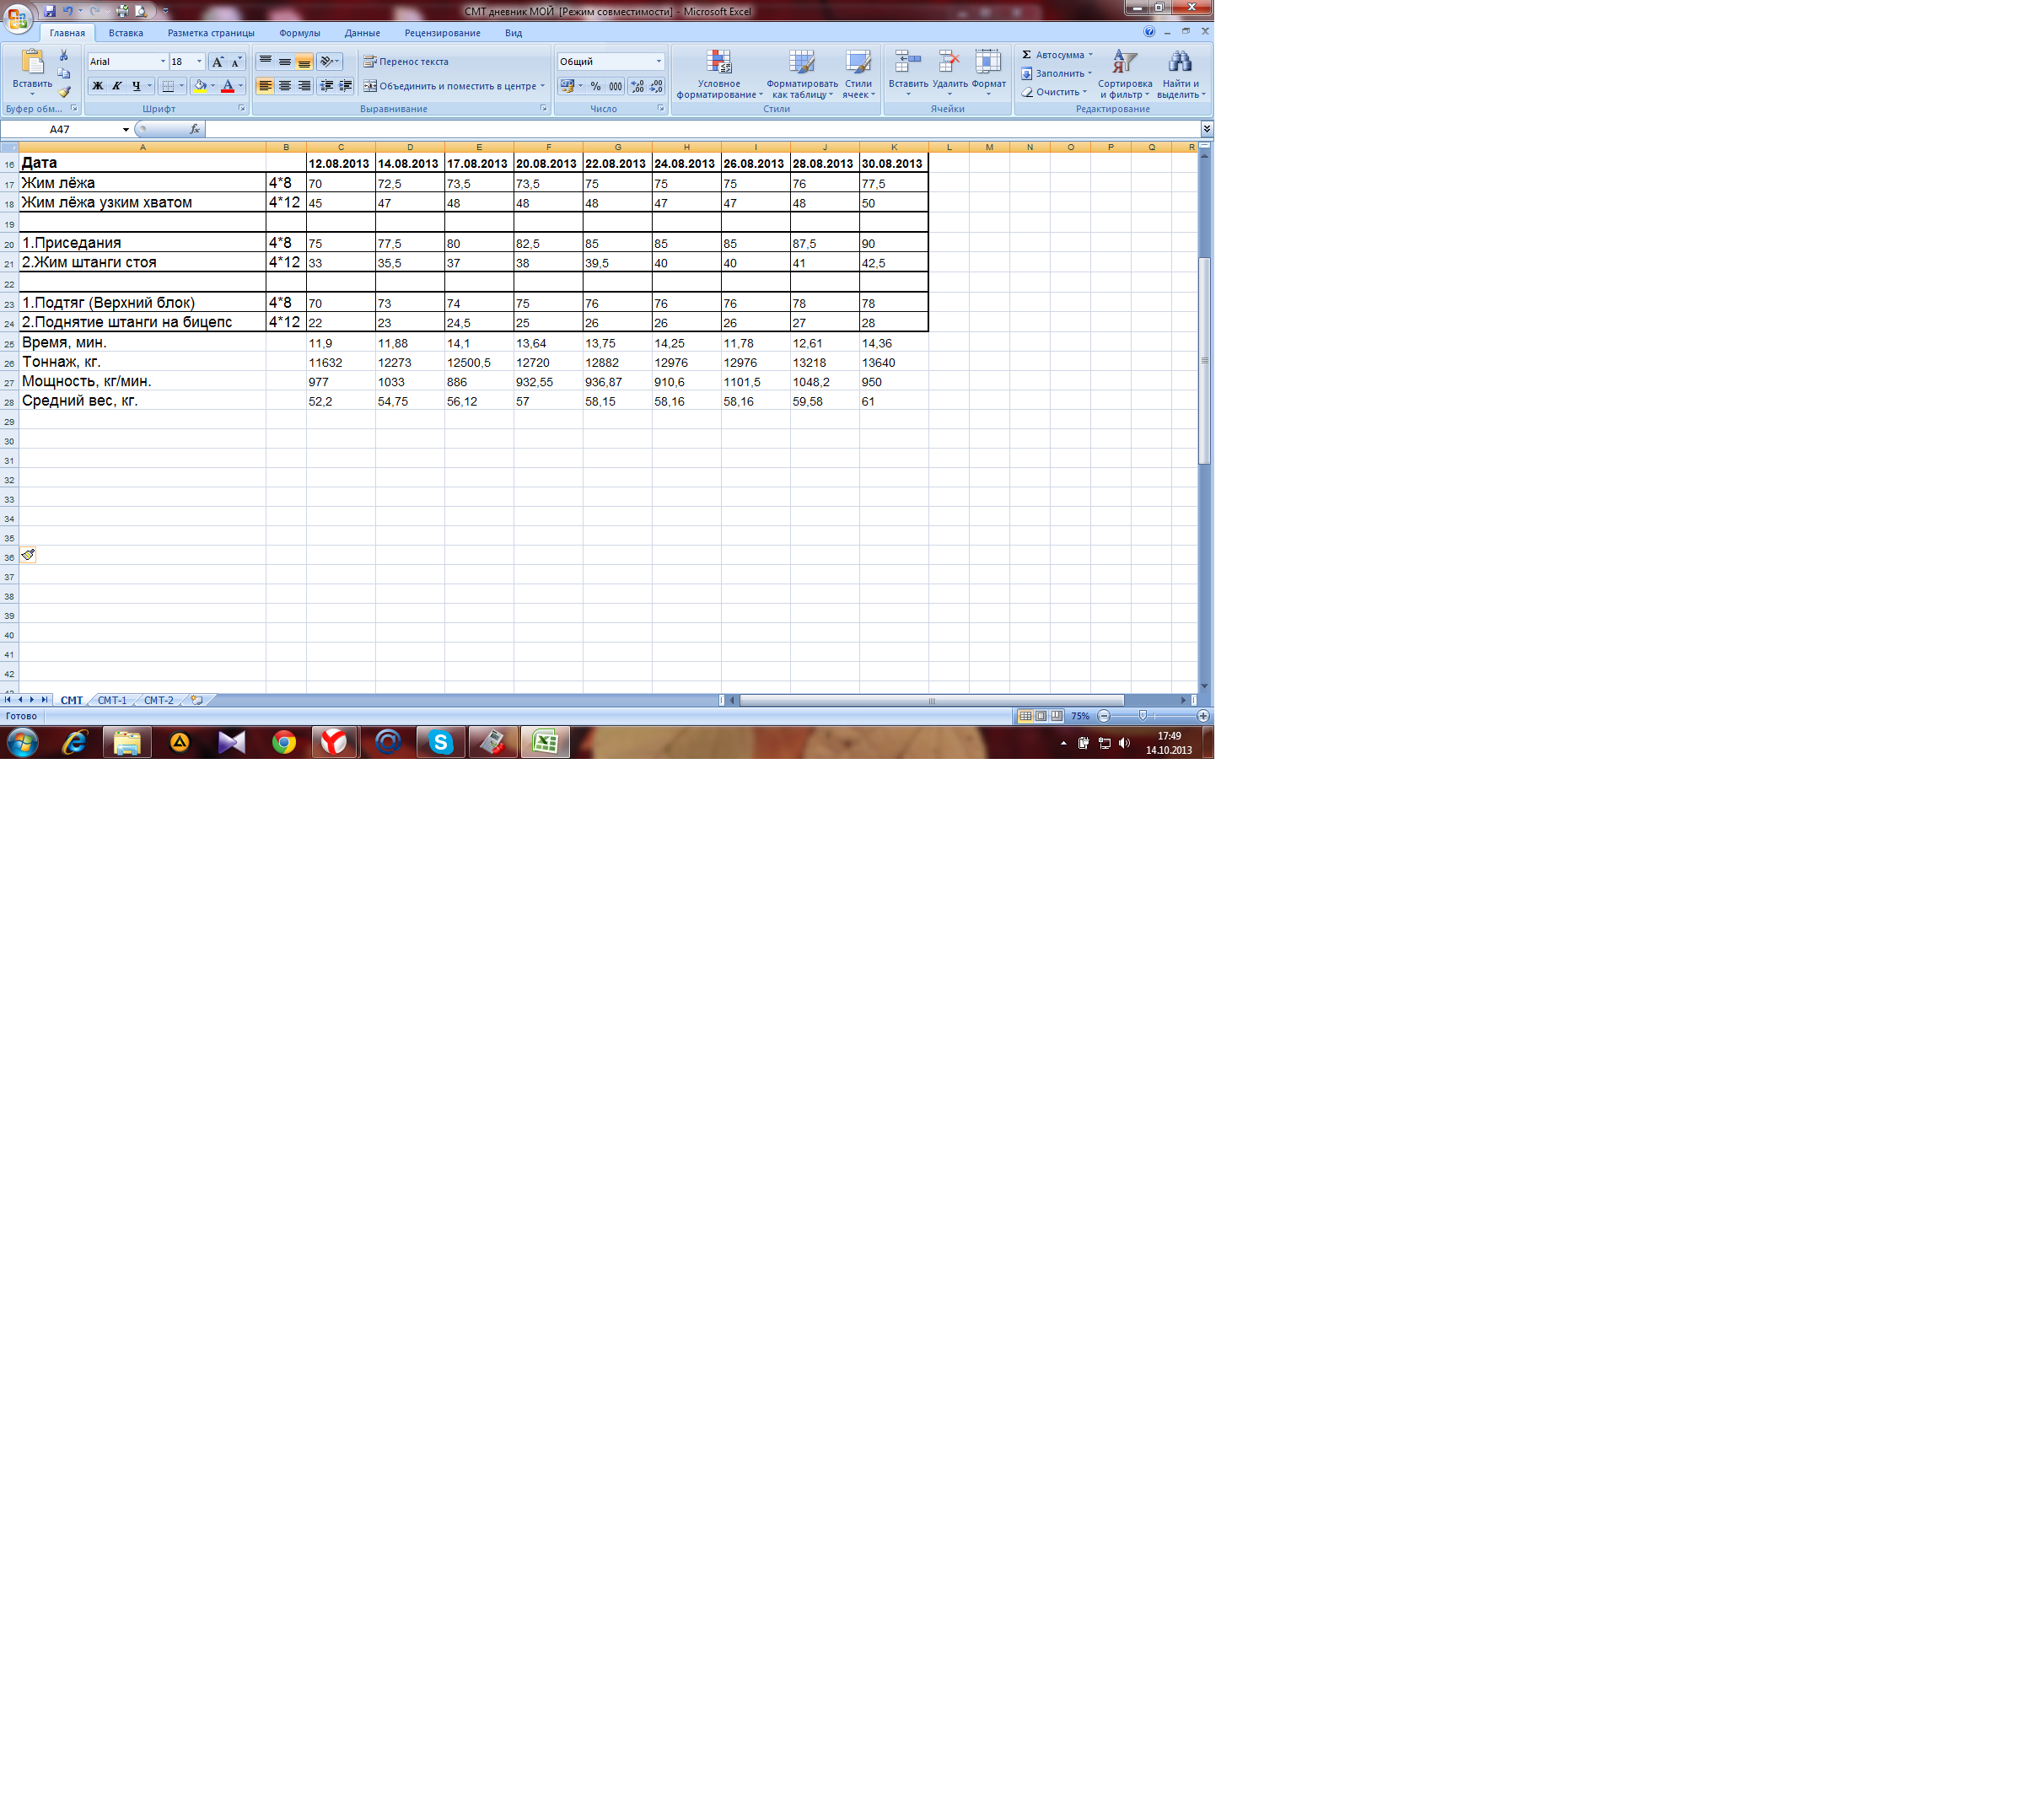Toggle bold Ж formatting
Image resolution: width=2044 pixels, height=1818 pixels.
(98, 86)
